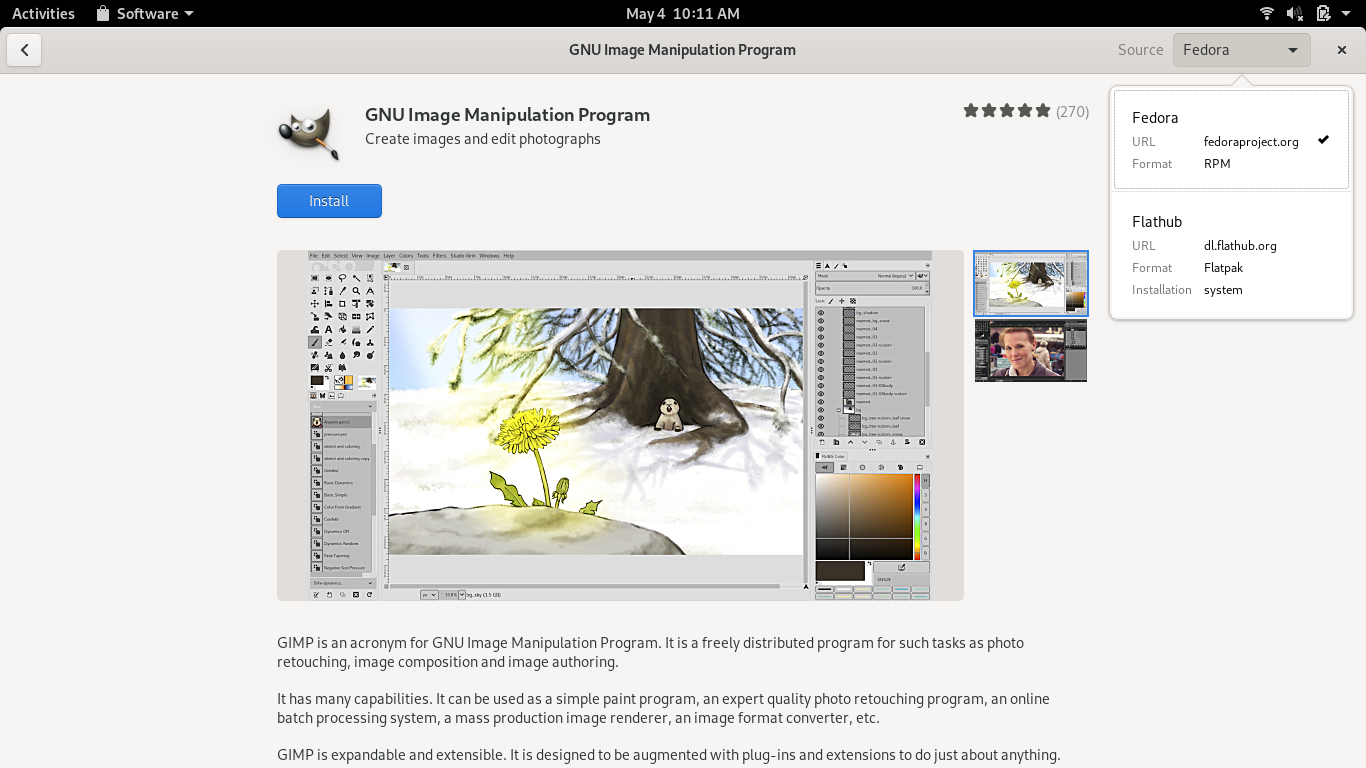Click the paragraph starting 'It has many capabilities'
1366x768 pixels.
[x=664, y=708]
